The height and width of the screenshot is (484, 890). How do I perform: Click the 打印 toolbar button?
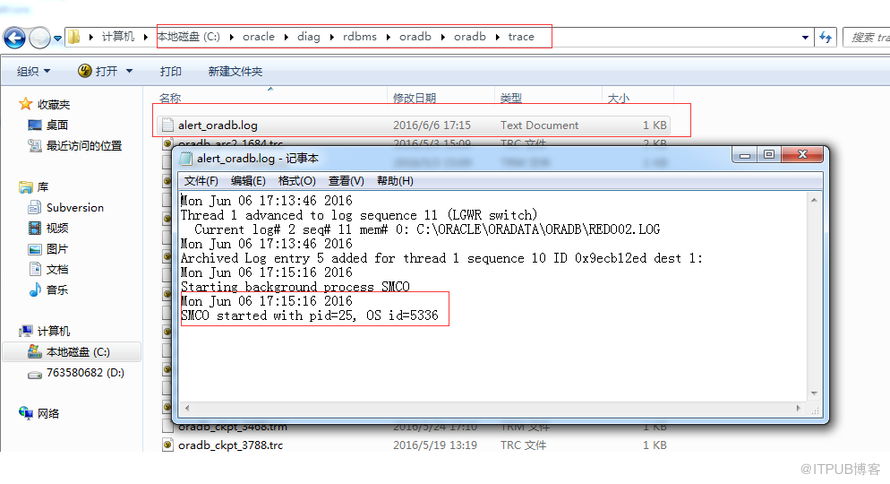[170, 71]
